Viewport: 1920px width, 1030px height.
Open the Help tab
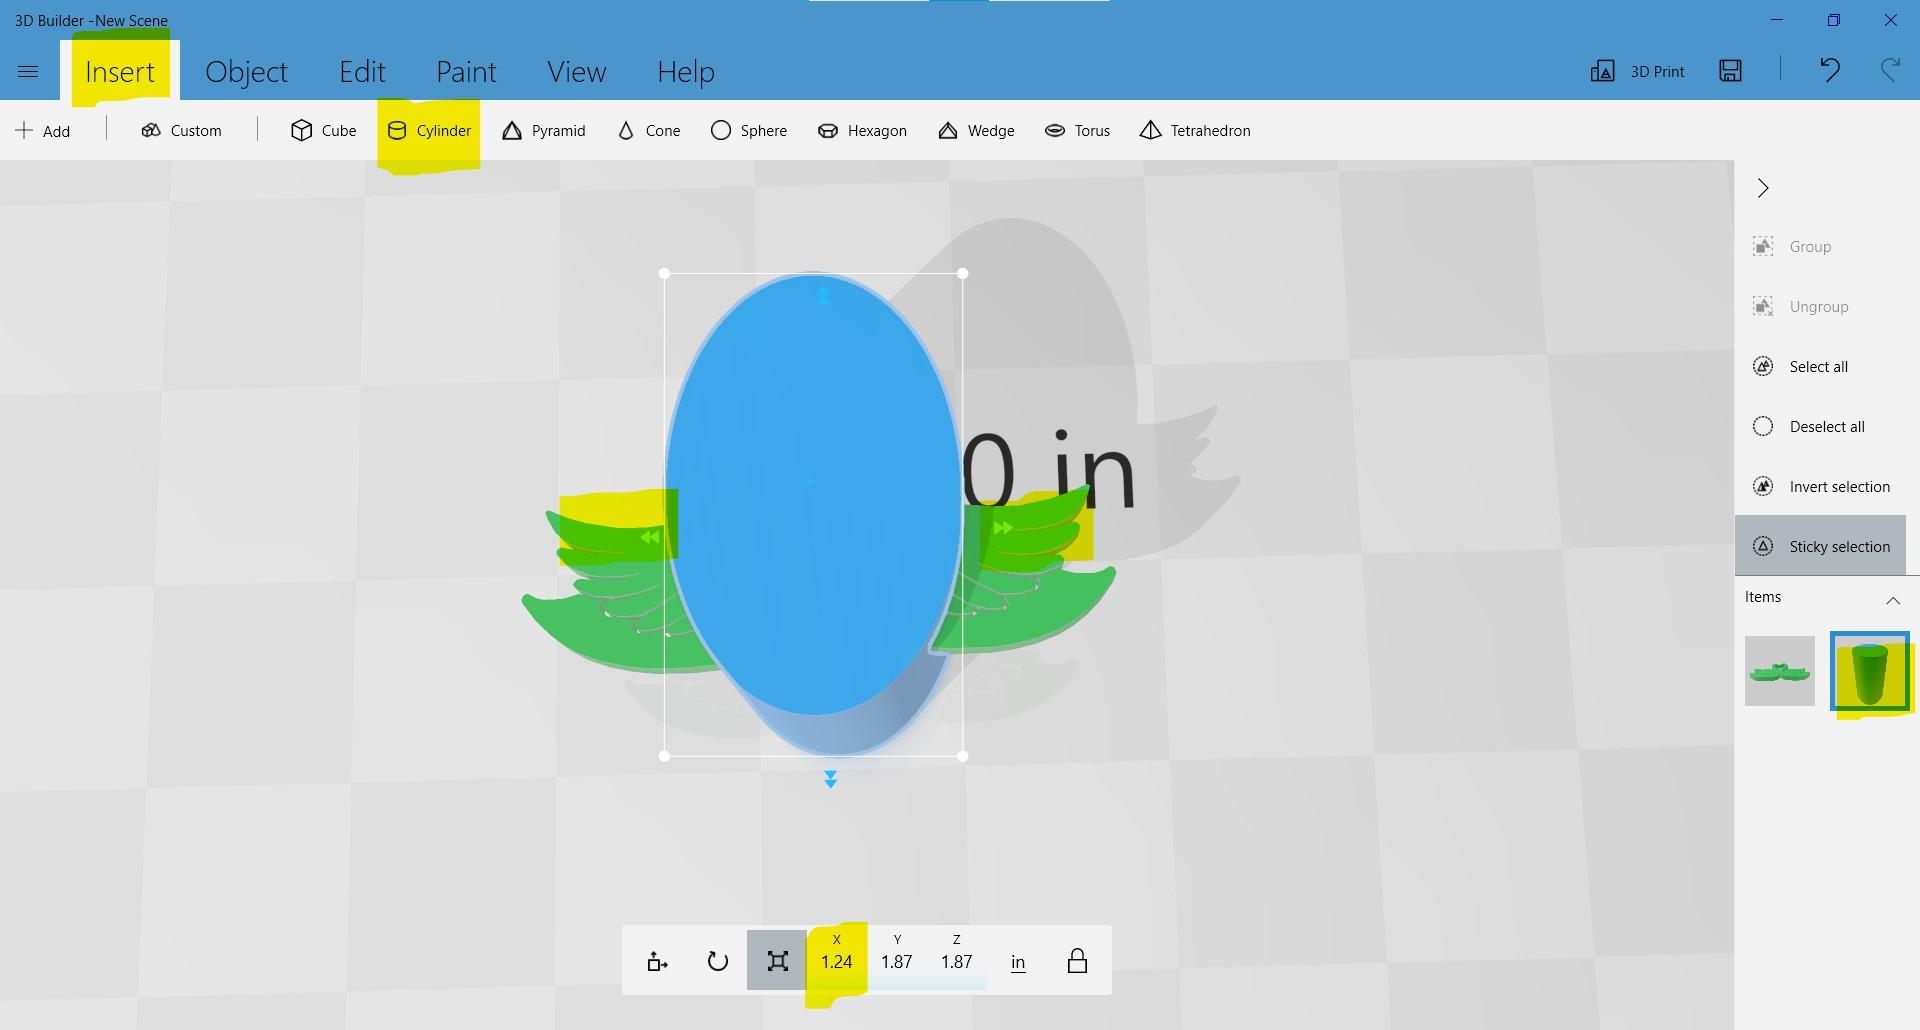(x=685, y=72)
